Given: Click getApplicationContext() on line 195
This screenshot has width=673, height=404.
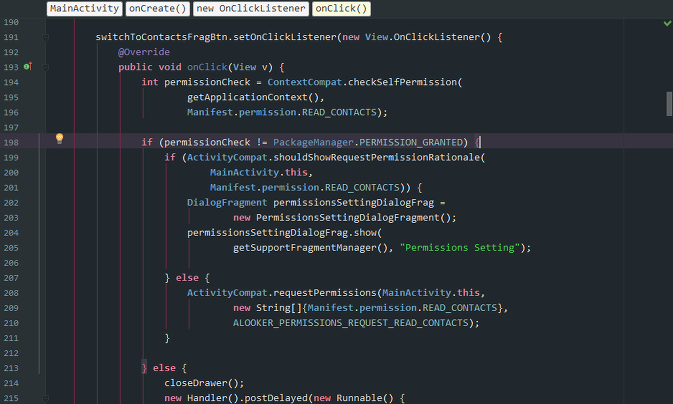Looking at the screenshot, I should 253,97.
